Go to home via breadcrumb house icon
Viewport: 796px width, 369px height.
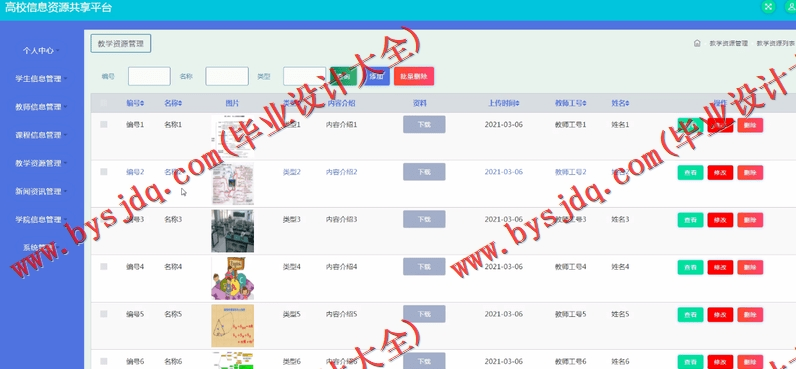[697, 44]
